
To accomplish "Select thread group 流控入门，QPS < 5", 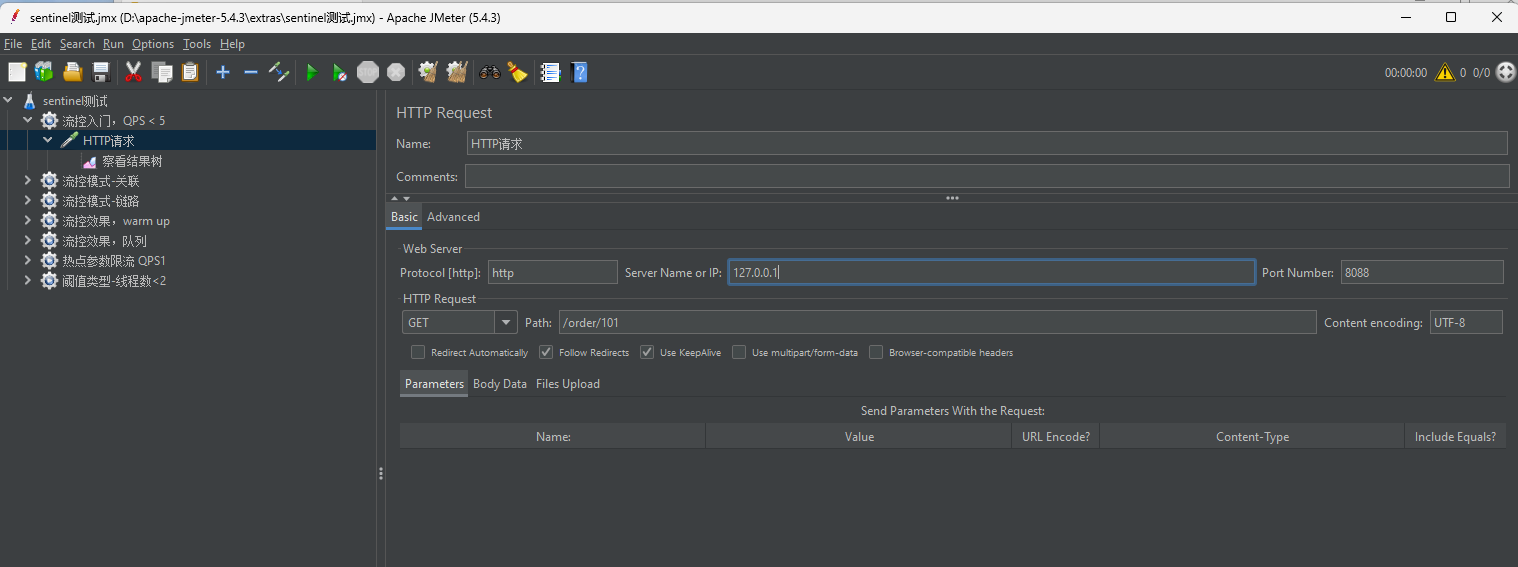I will click(x=113, y=121).
